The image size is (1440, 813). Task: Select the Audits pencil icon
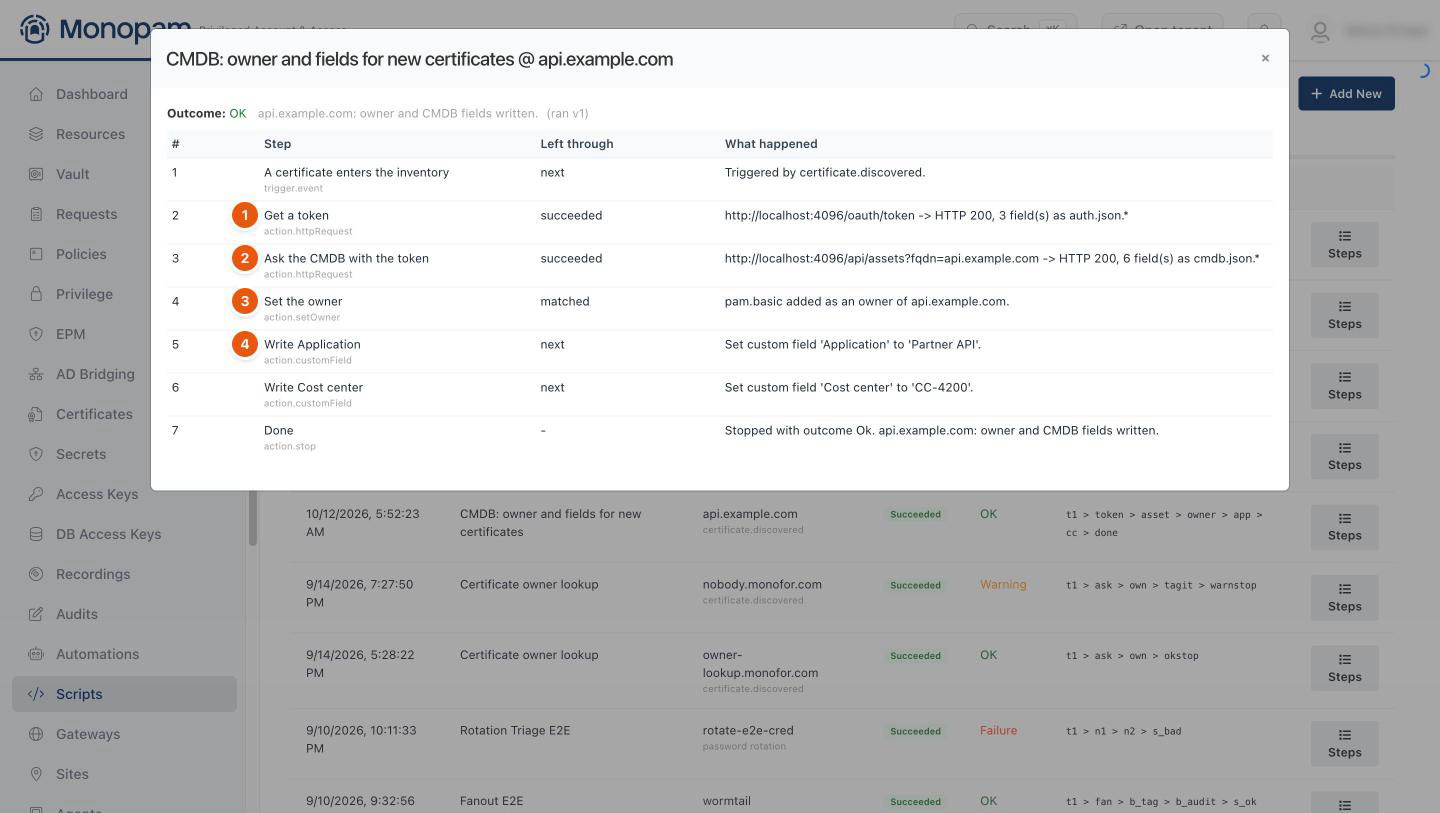click(x=36, y=614)
